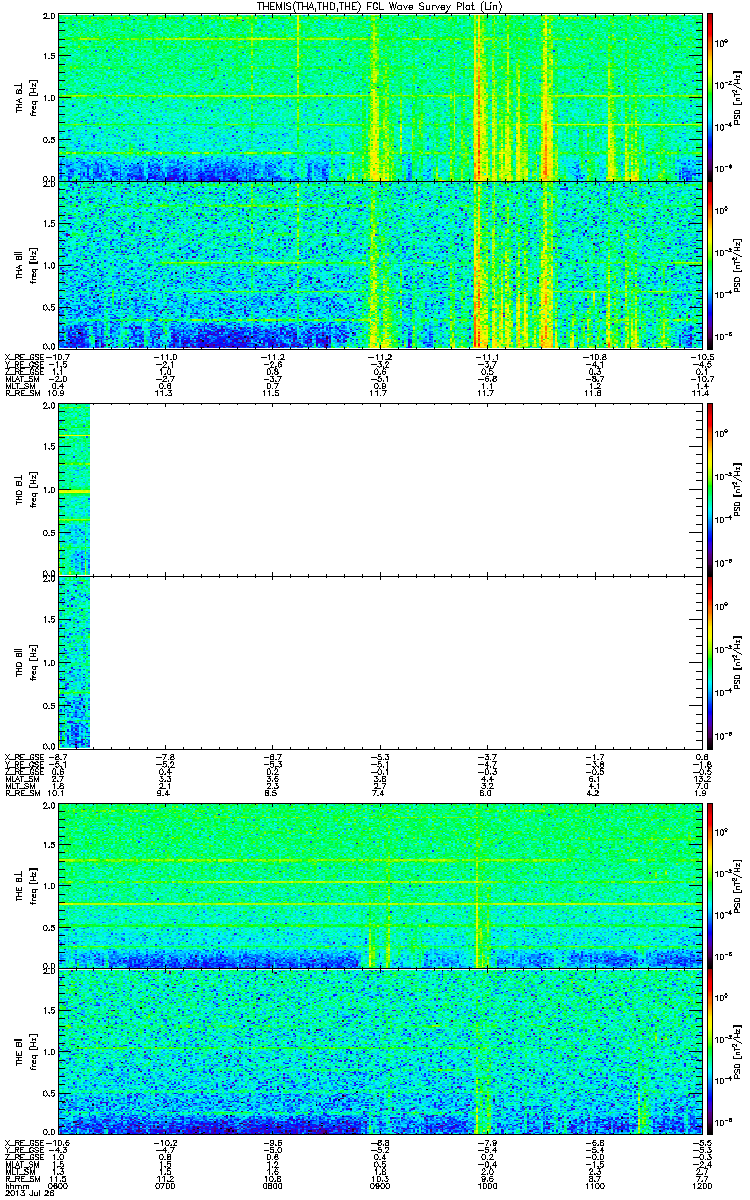Click the THD BL spectrogram data strip

coord(75,489)
